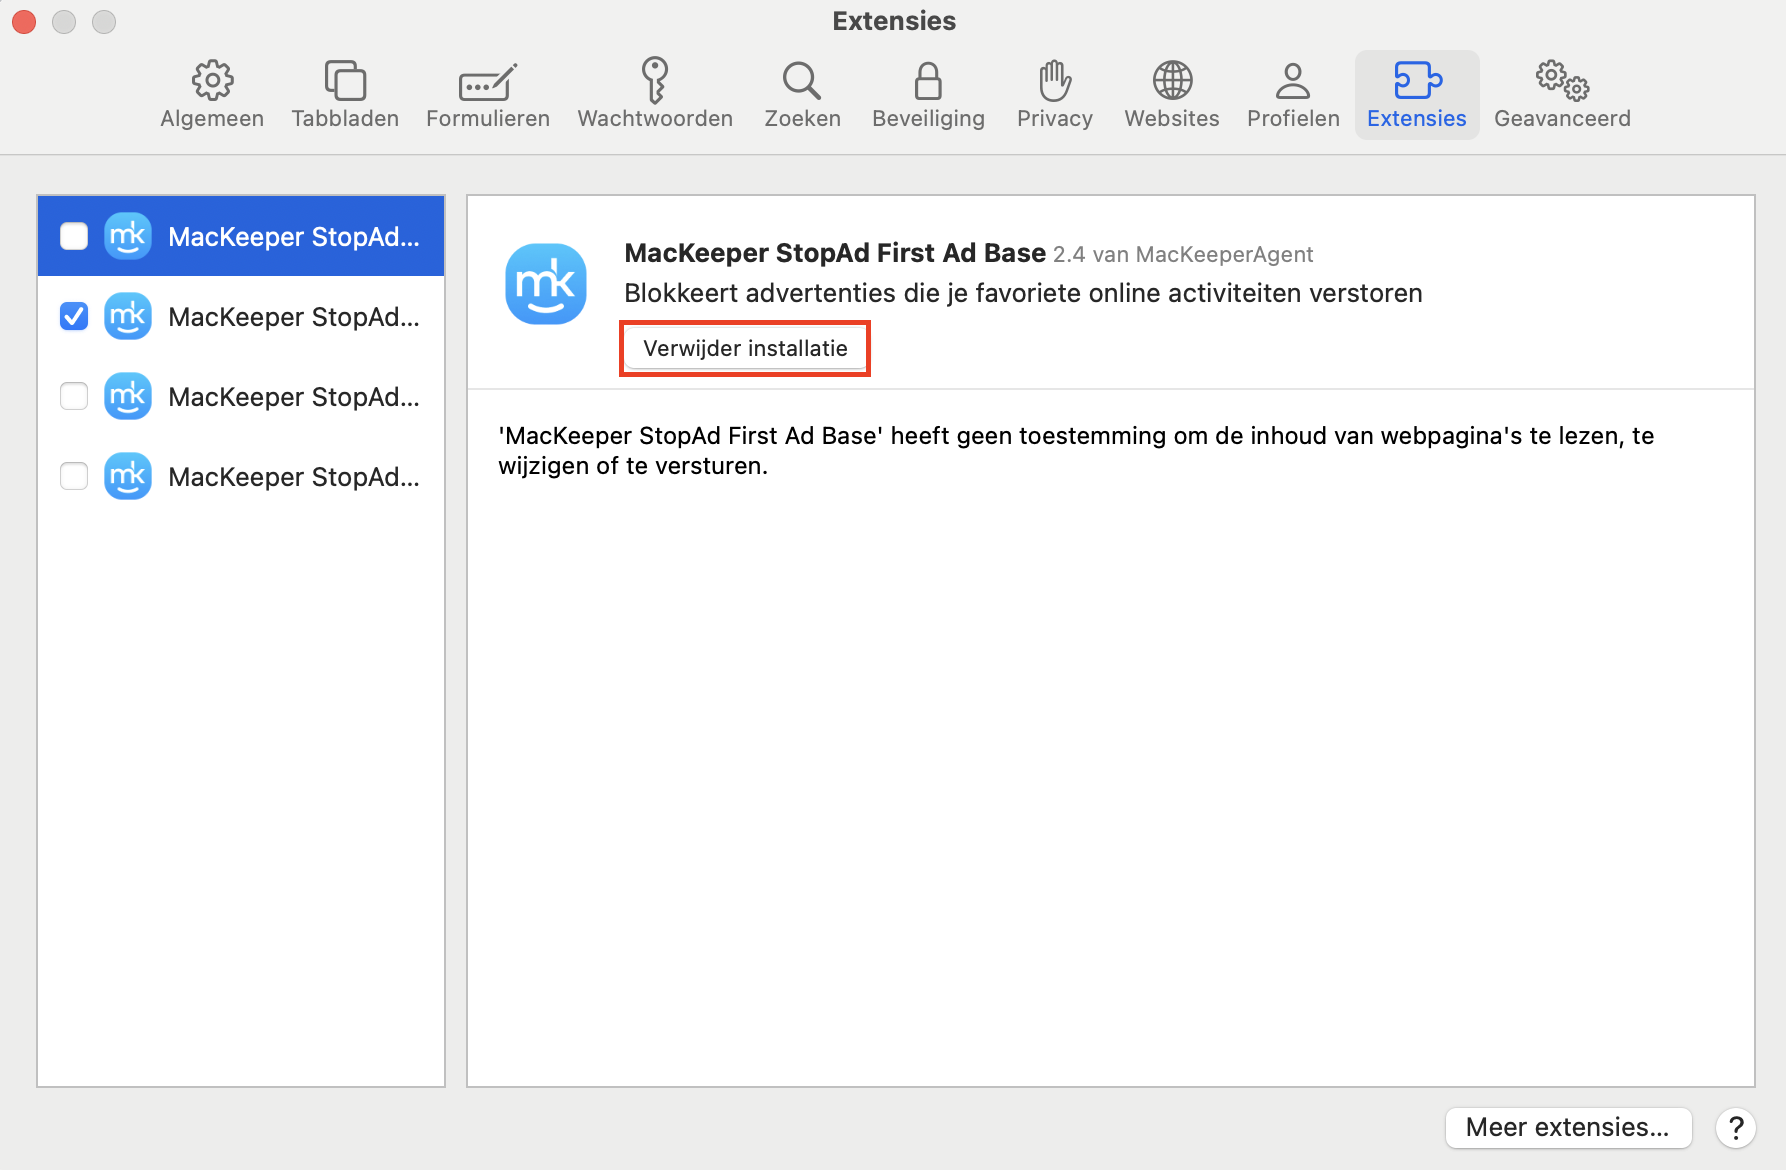Enable the last MacKeeper StopAd extension
Image resolution: width=1786 pixels, height=1170 pixels.
[73, 477]
